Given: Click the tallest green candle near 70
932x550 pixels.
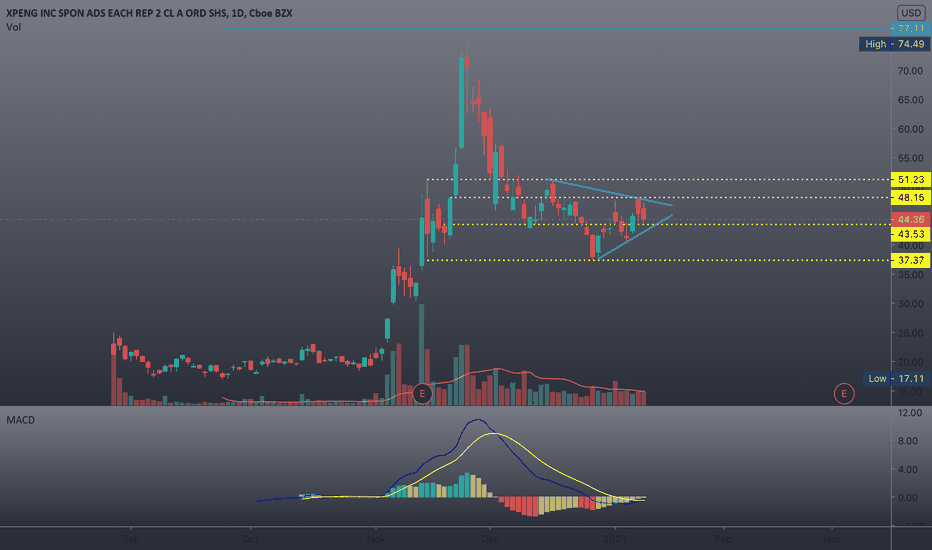Looking at the screenshot, I should (461, 102).
